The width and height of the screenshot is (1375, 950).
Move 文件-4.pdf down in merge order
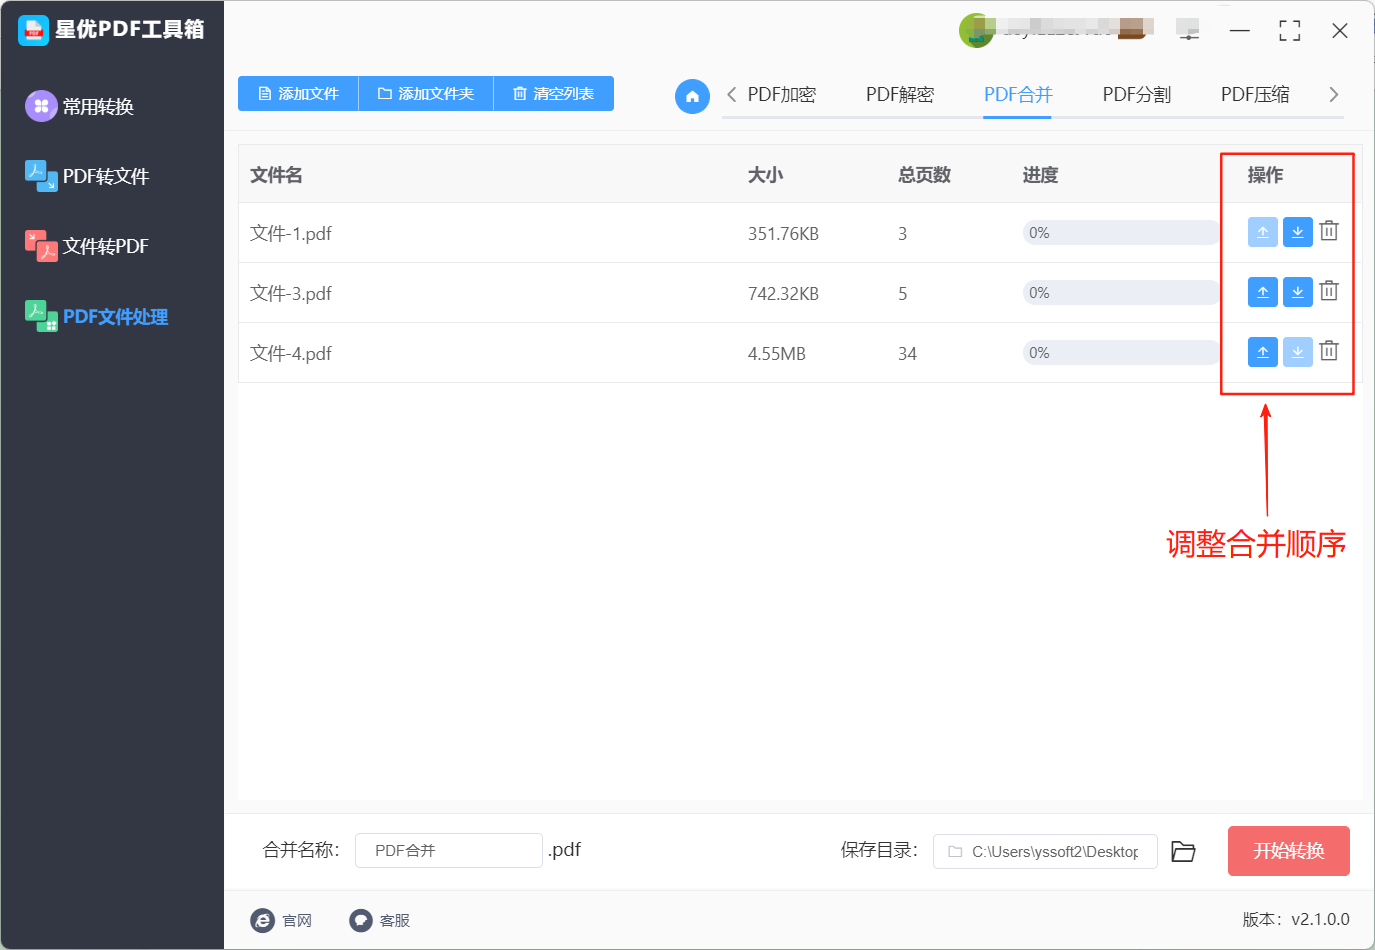pos(1297,352)
